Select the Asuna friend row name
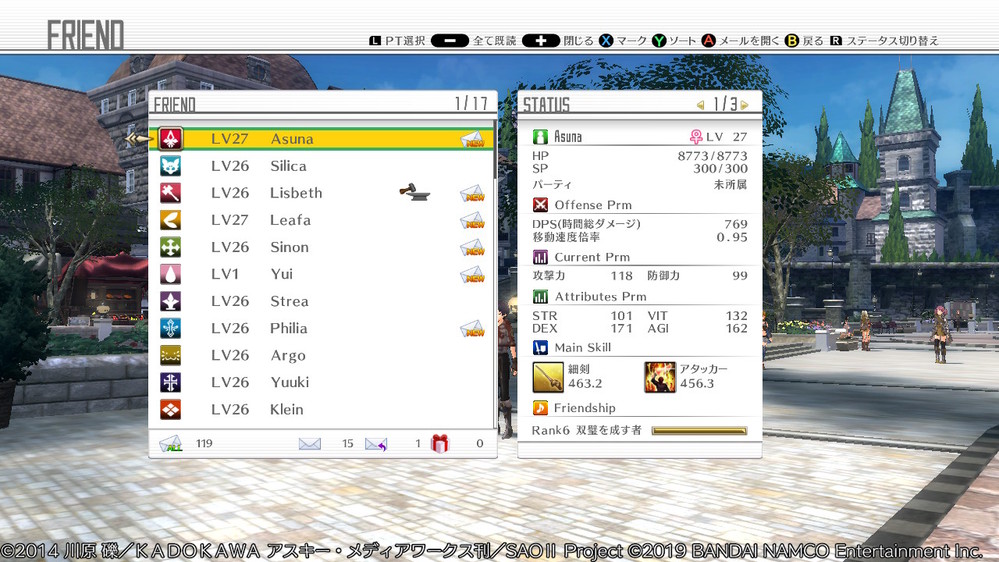The width and height of the screenshot is (999, 562). coord(292,139)
